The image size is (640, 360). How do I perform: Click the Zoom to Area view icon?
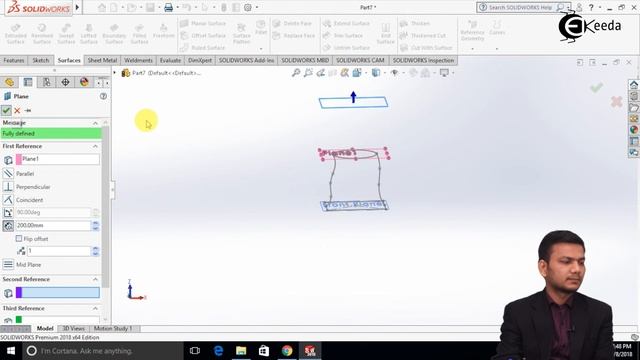click(x=308, y=73)
